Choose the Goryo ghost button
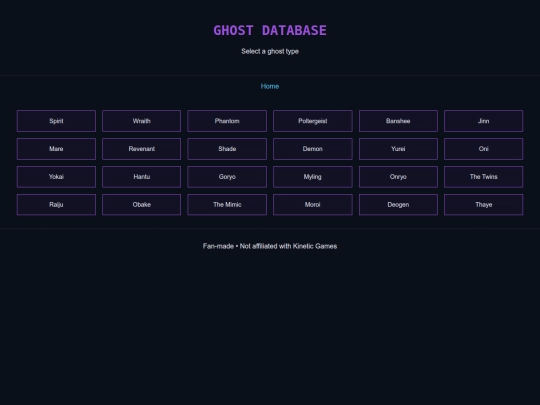The height and width of the screenshot is (405, 540). [x=227, y=177]
